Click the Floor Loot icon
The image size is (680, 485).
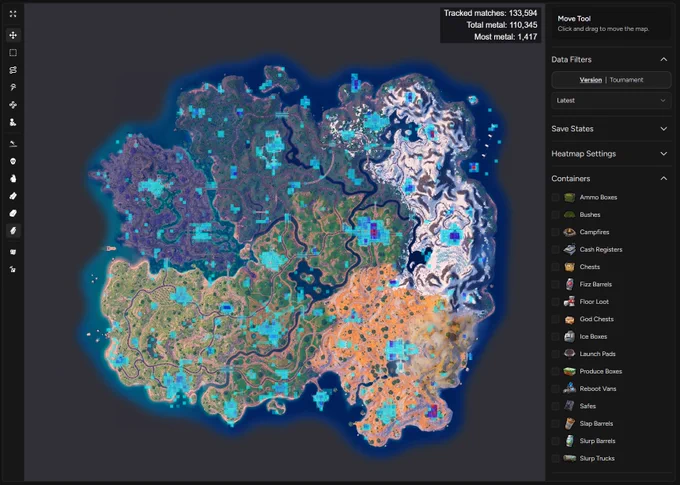tap(569, 301)
